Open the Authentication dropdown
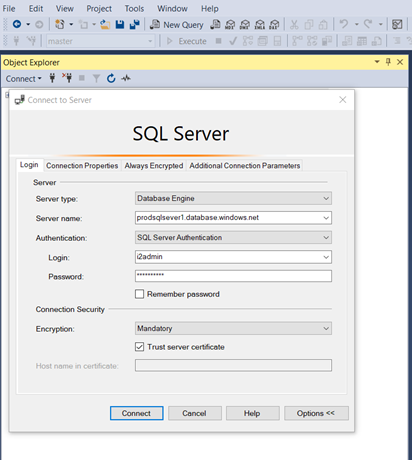 tap(233, 238)
